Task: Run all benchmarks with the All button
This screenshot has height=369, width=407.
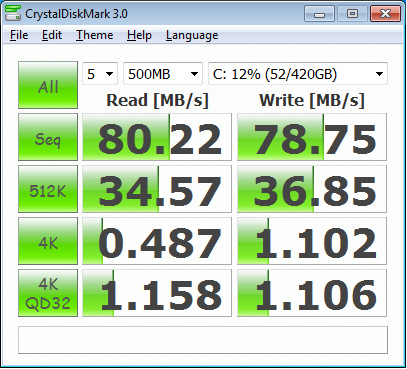Action: 48,85
